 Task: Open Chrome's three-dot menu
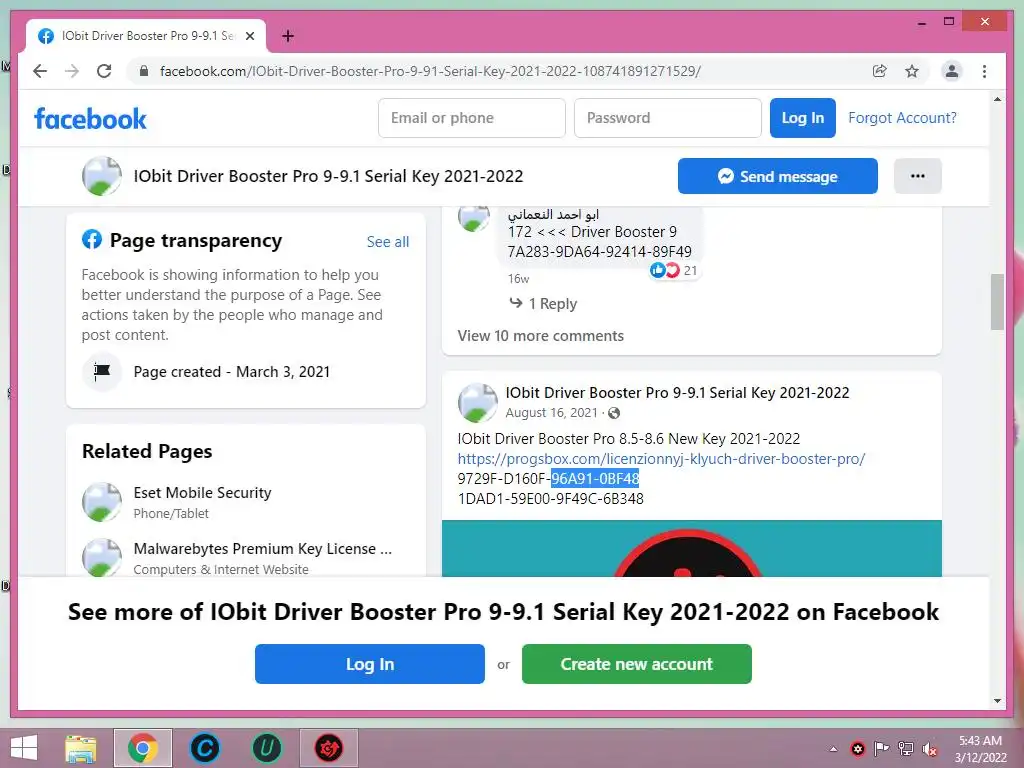click(x=984, y=71)
